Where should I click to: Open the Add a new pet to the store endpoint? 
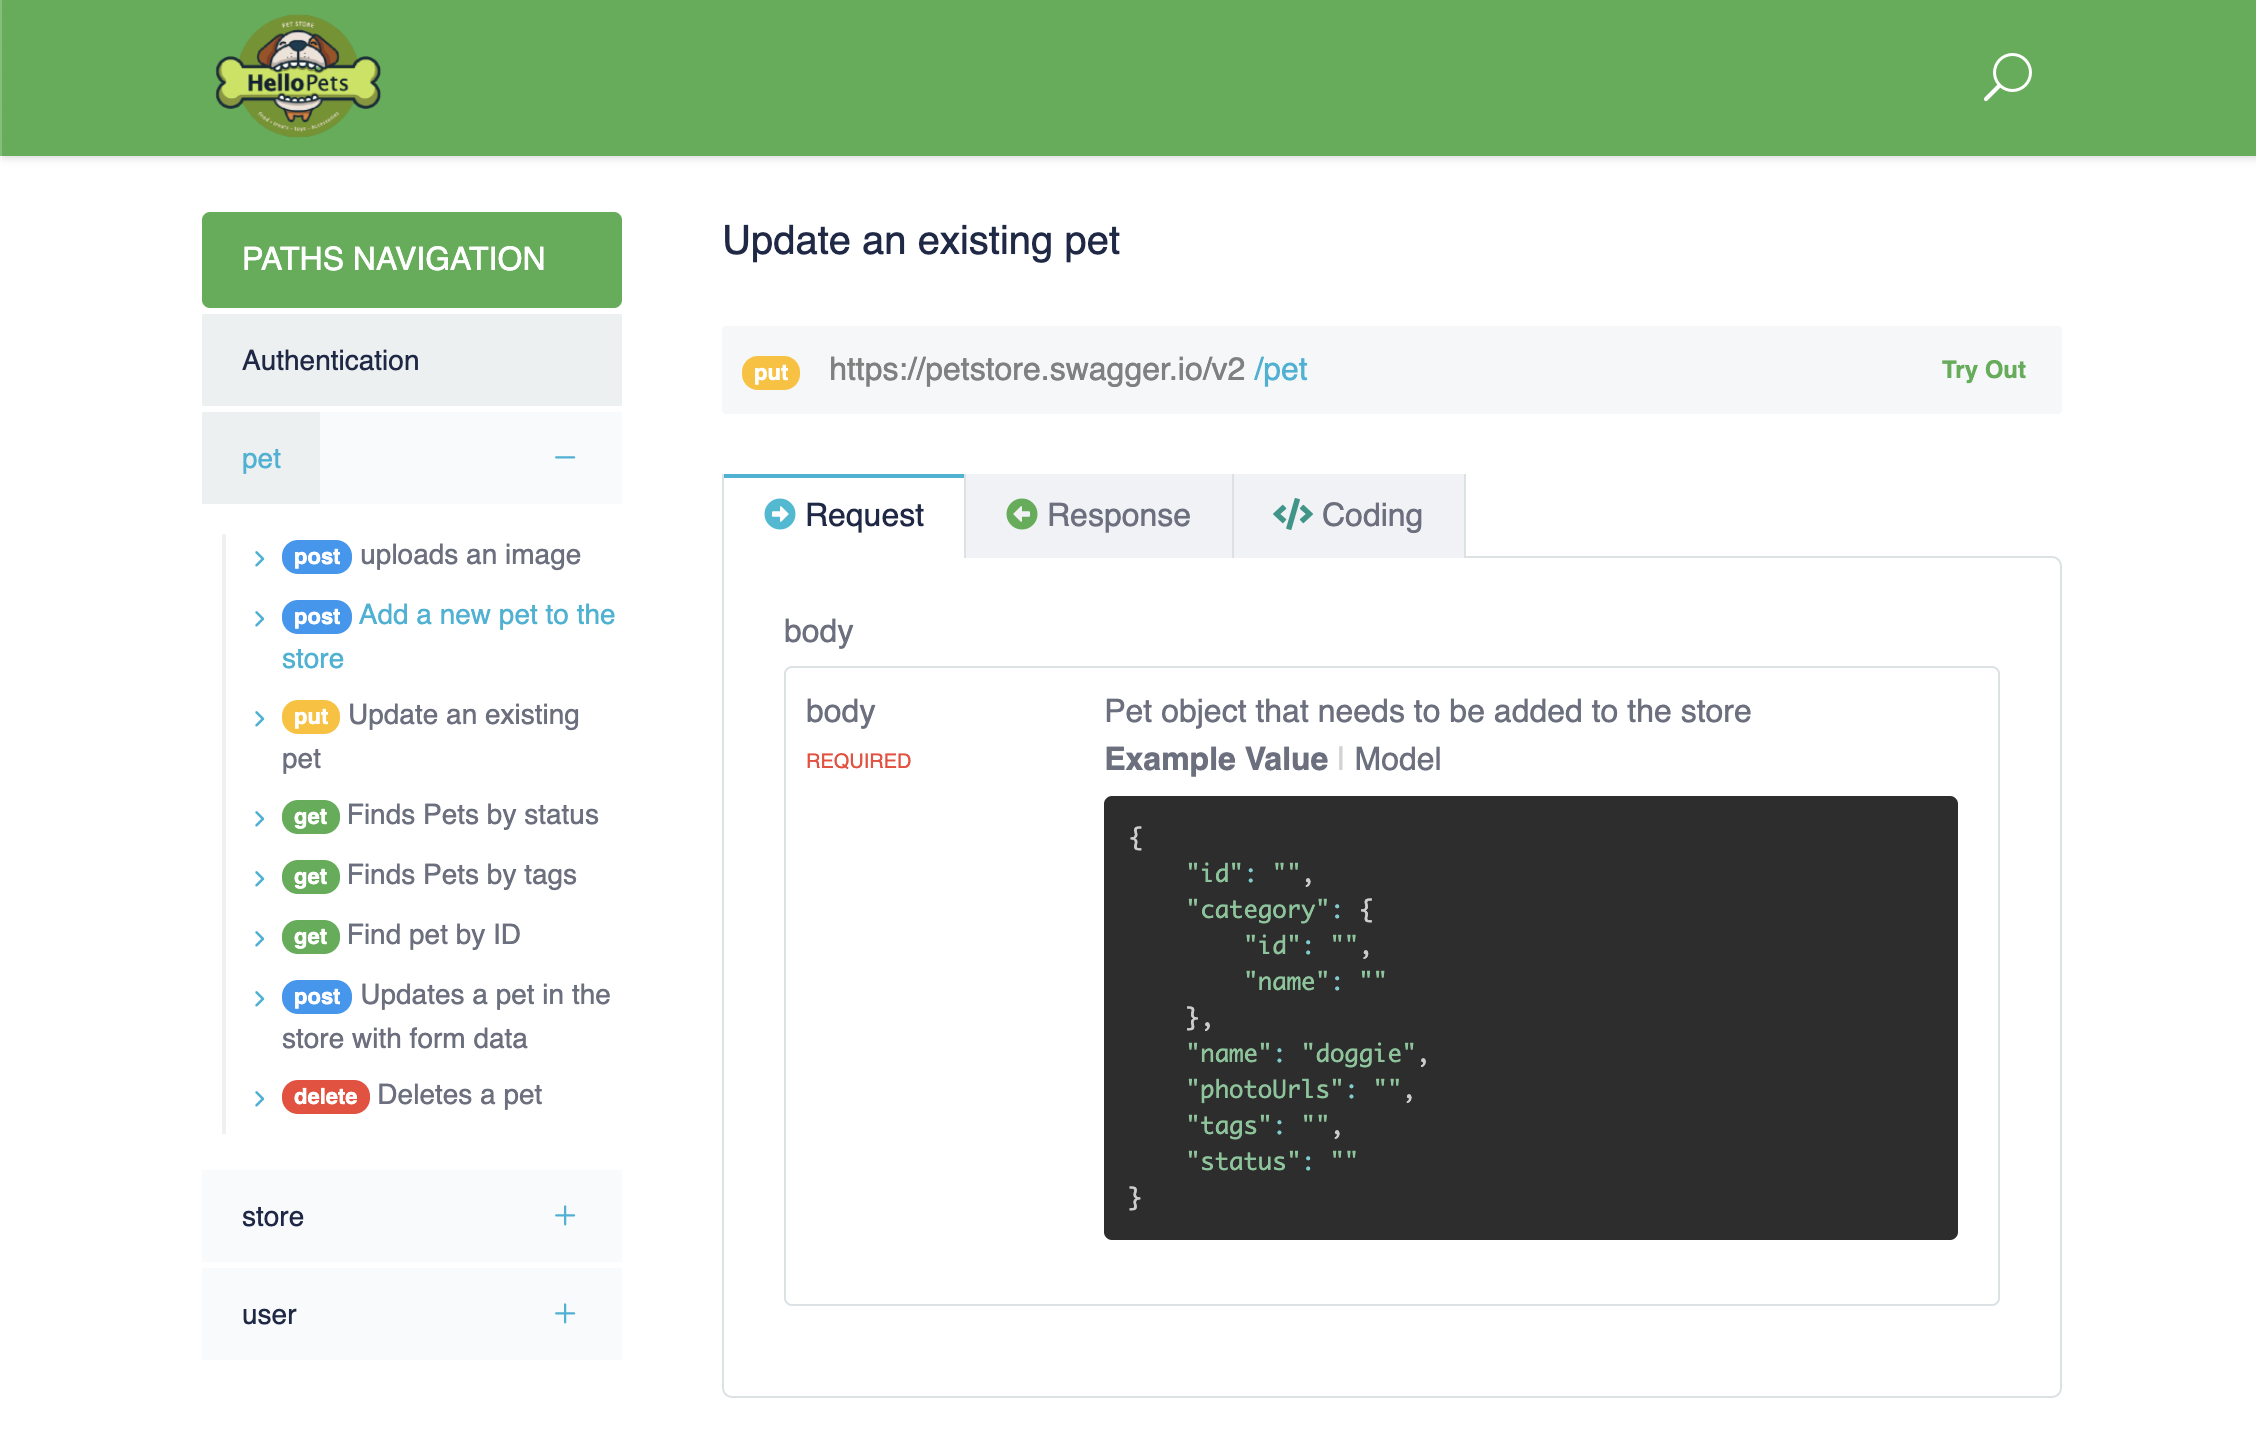[x=487, y=615]
